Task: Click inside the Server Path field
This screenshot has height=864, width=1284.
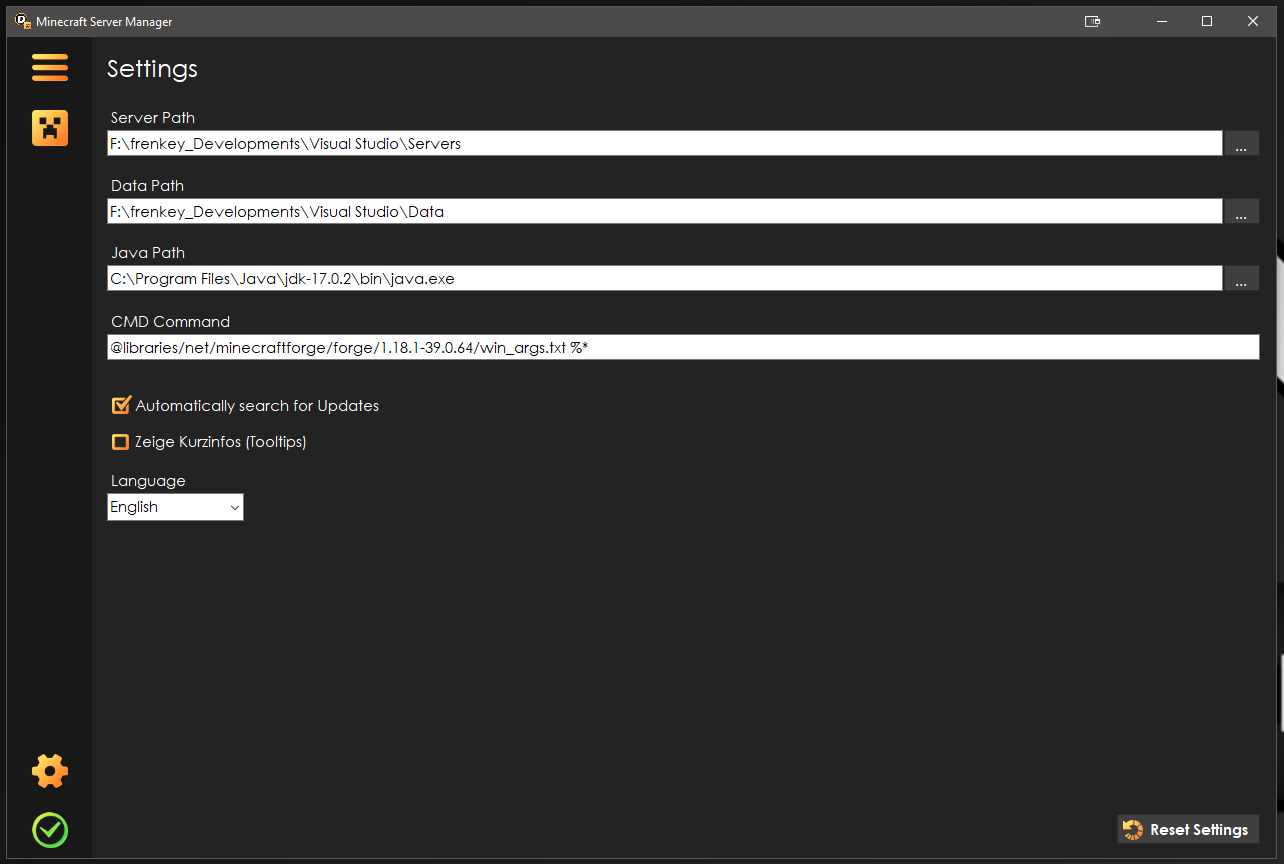Action: tap(600, 143)
